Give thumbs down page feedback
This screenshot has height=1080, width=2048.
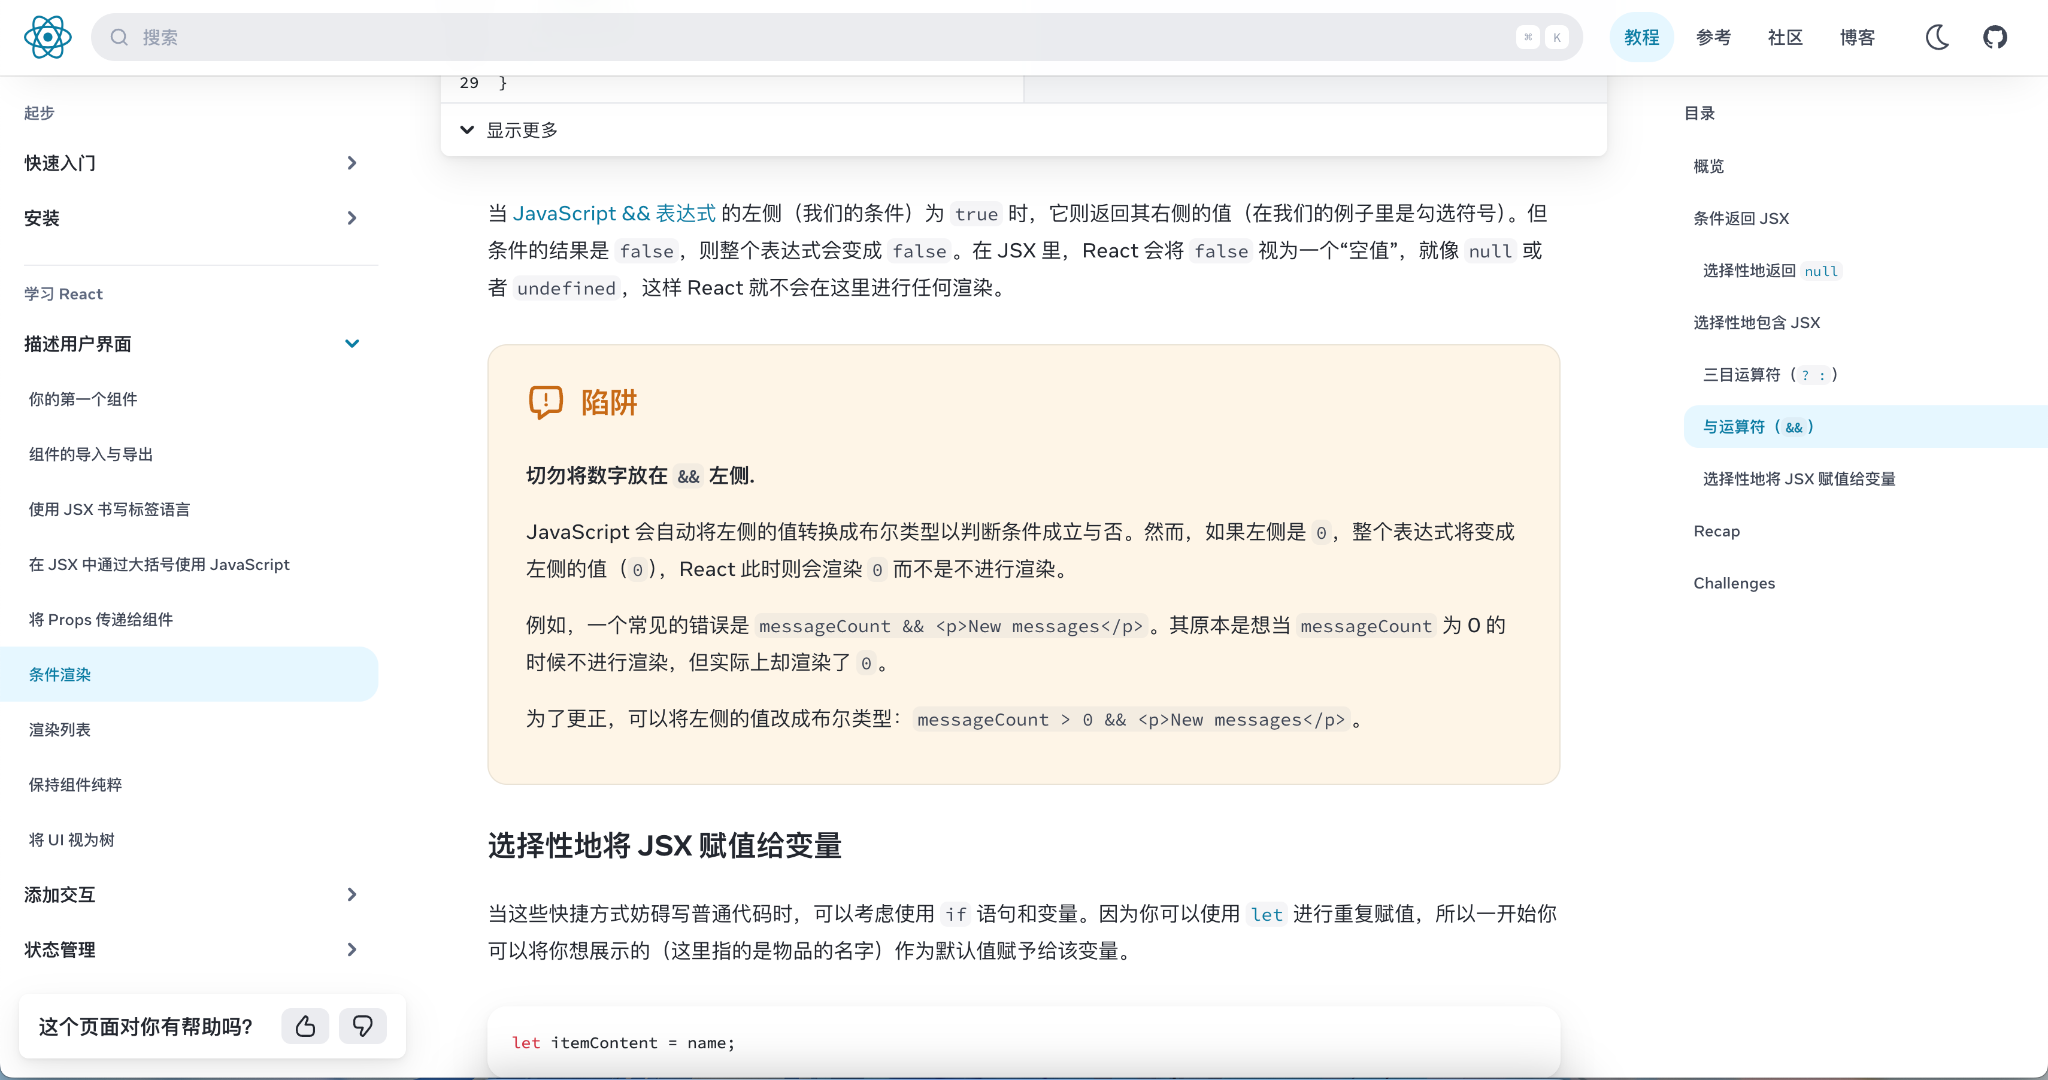point(363,1026)
